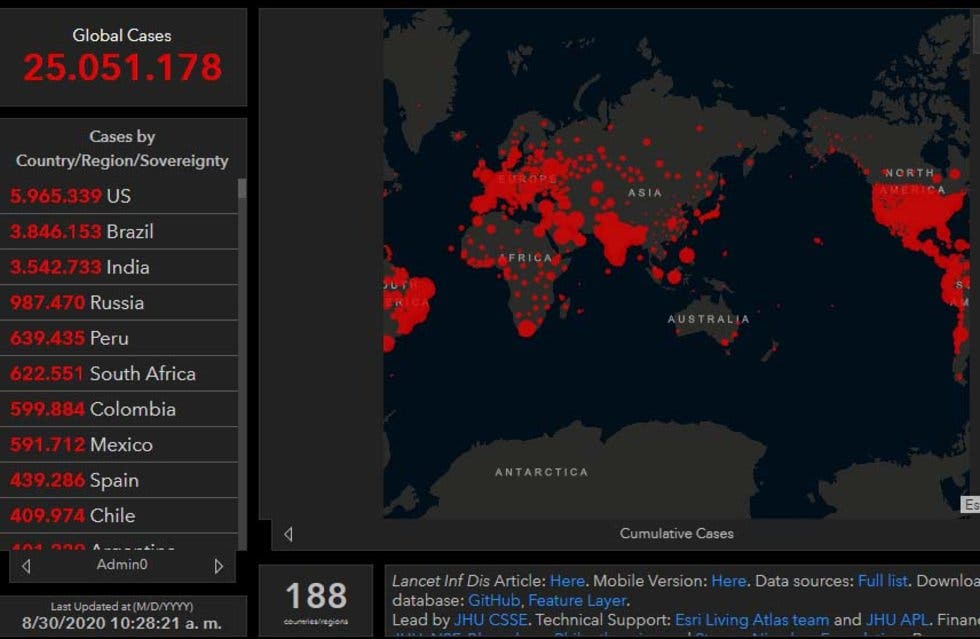This screenshot has width=980, height=639.
Task: Open the Feature Layer link
Action: coord(577,600)
